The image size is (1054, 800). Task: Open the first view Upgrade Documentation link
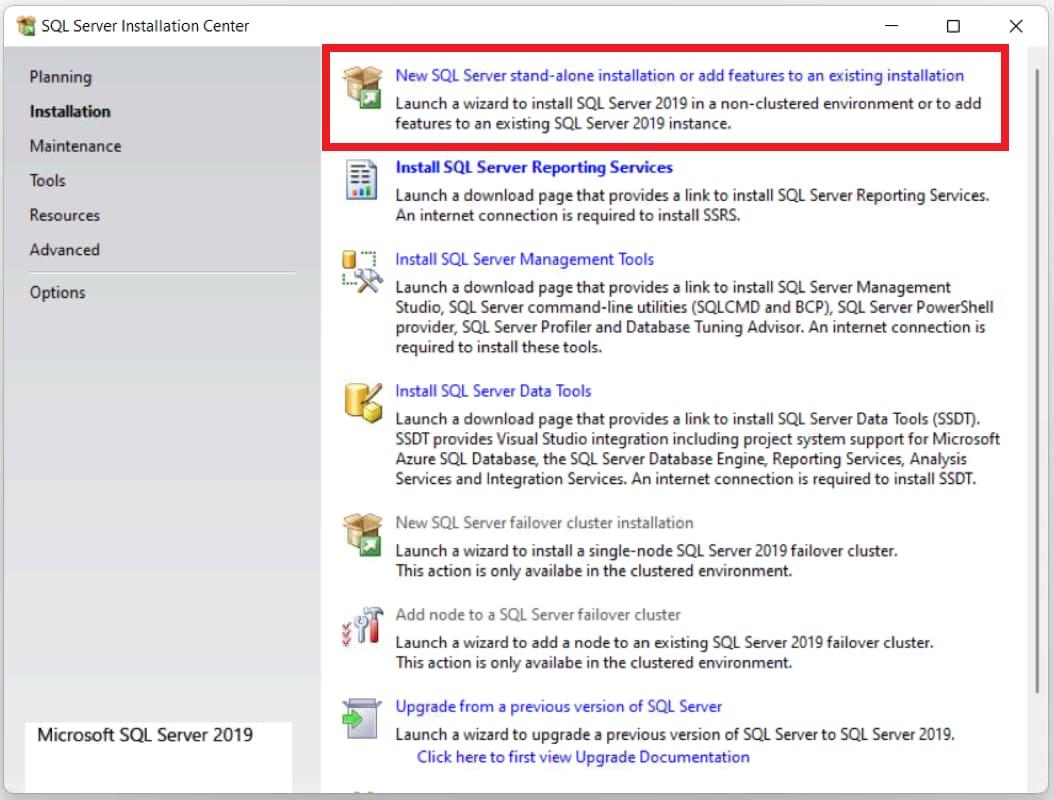[583, 757]
